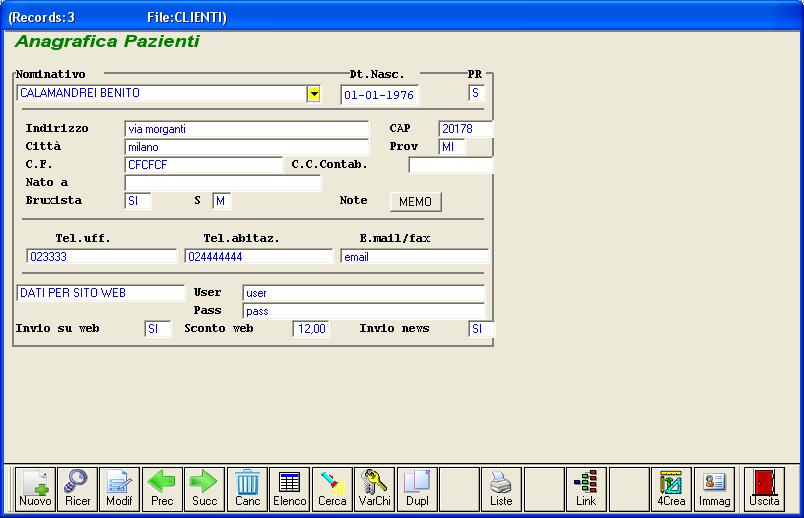
Task: Open the MEMO note button
Action: pos(415,202)
